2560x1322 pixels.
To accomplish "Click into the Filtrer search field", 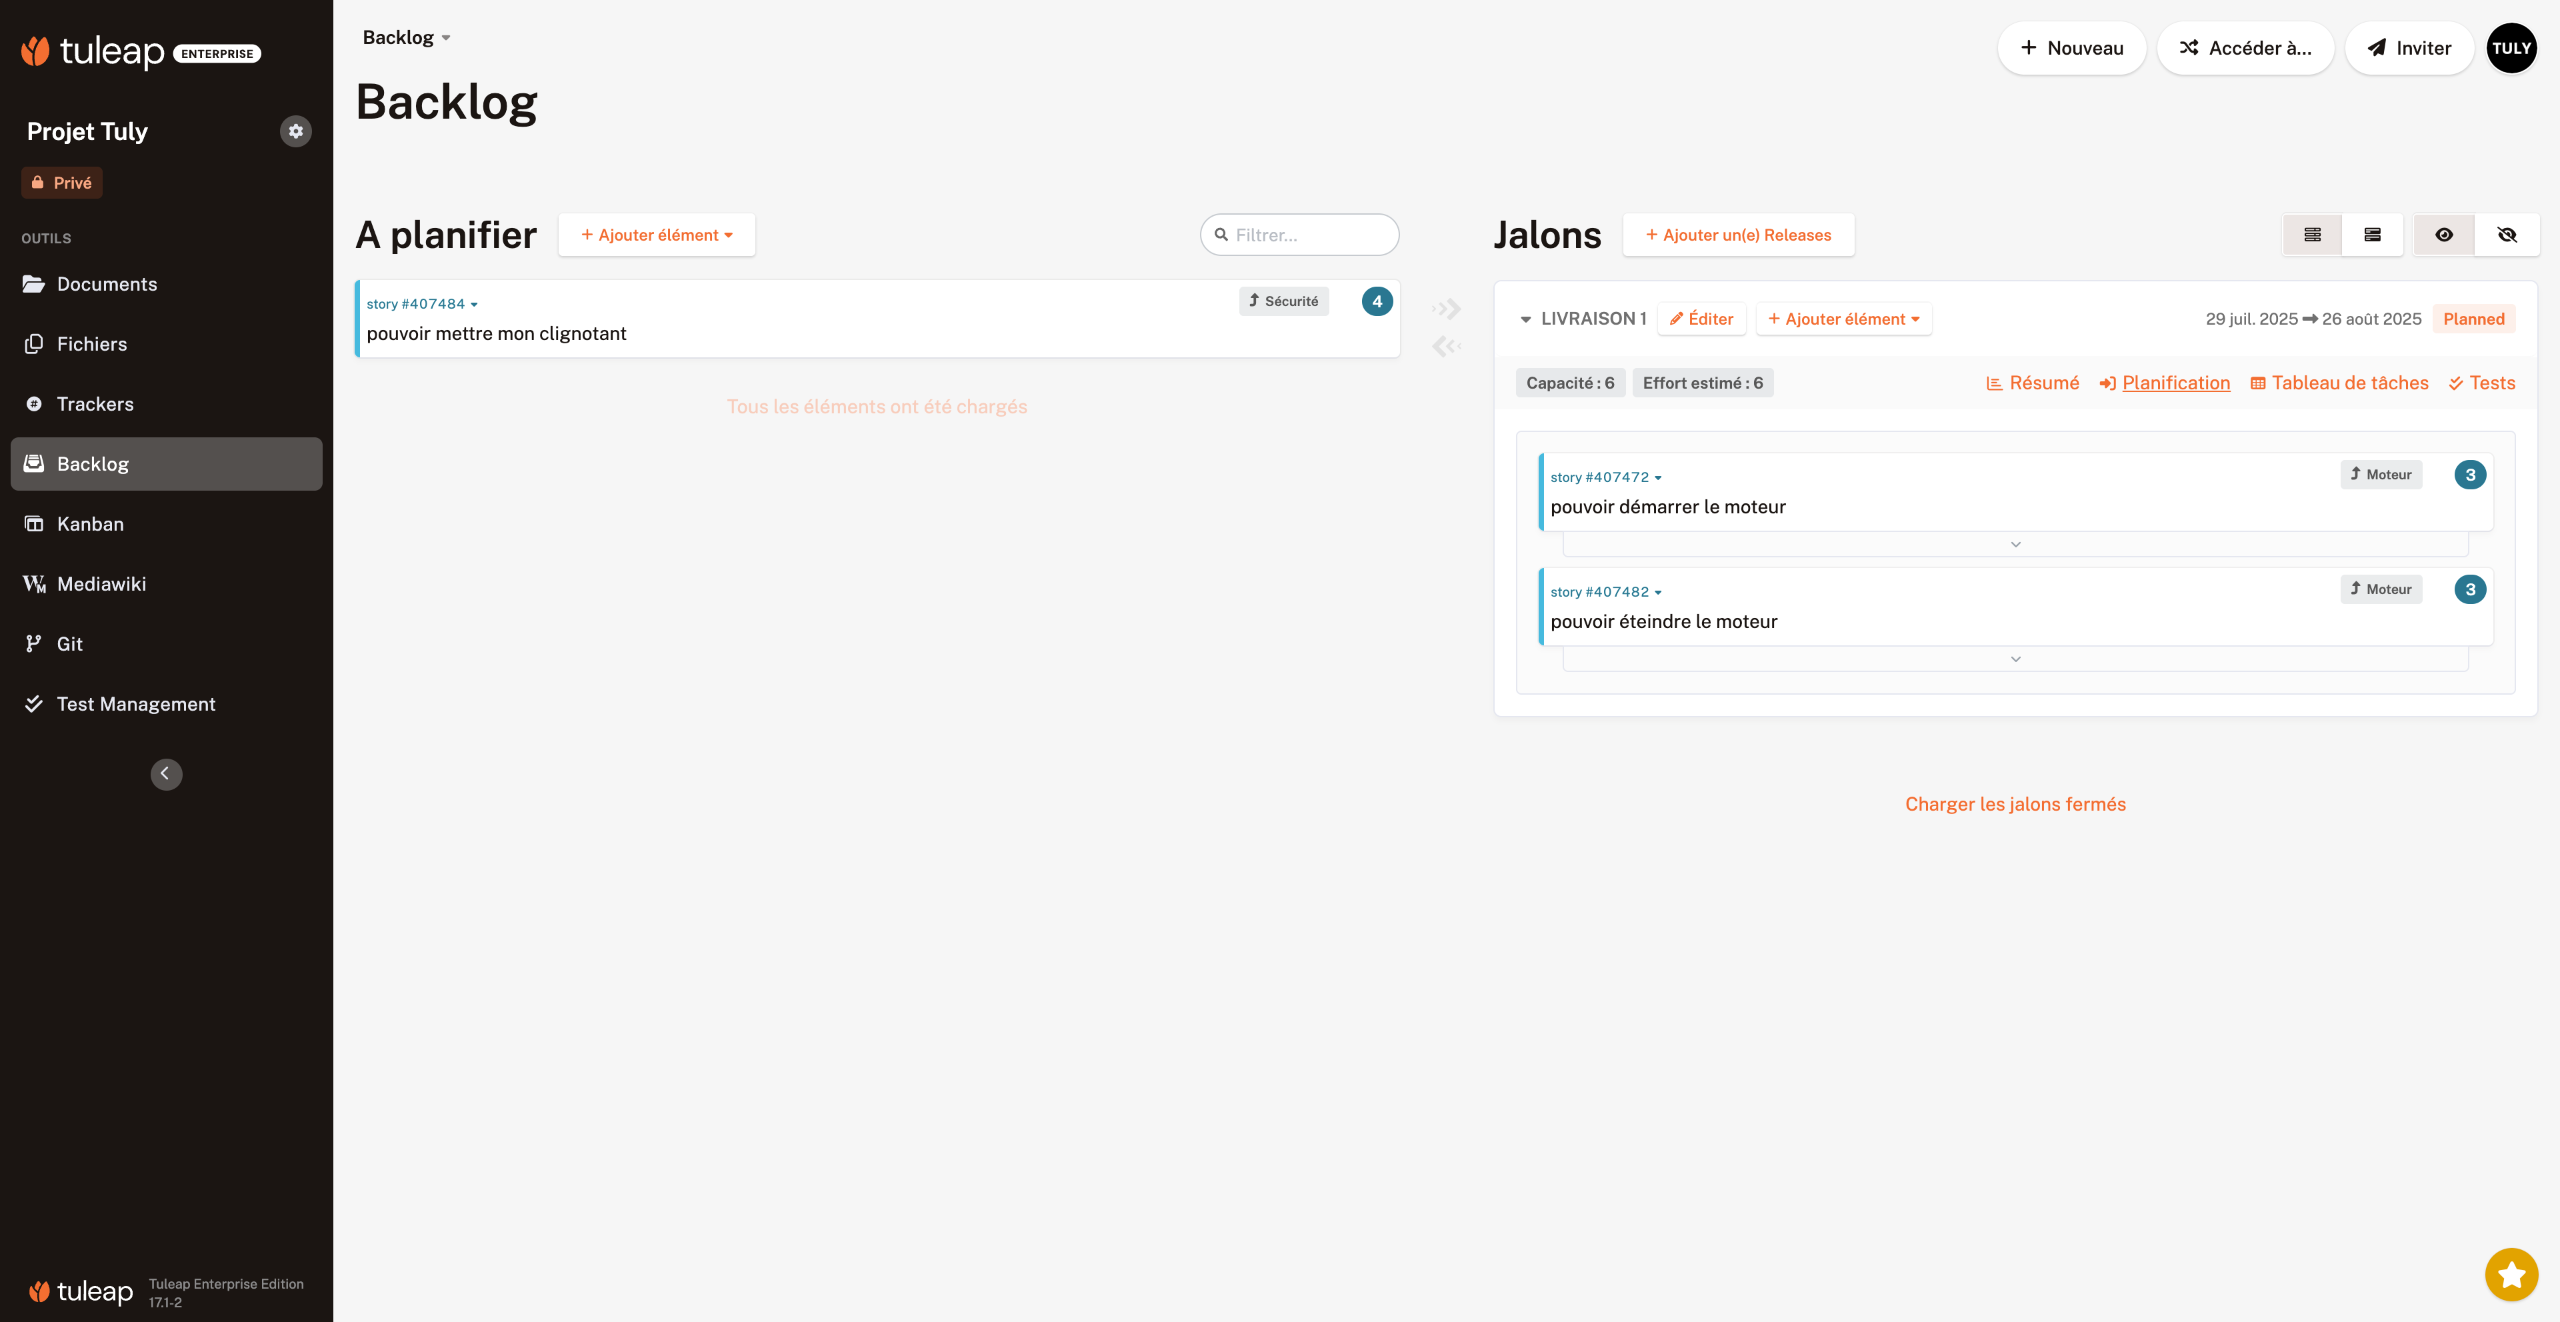I will pyautogui.click(x=1308, y=235).
